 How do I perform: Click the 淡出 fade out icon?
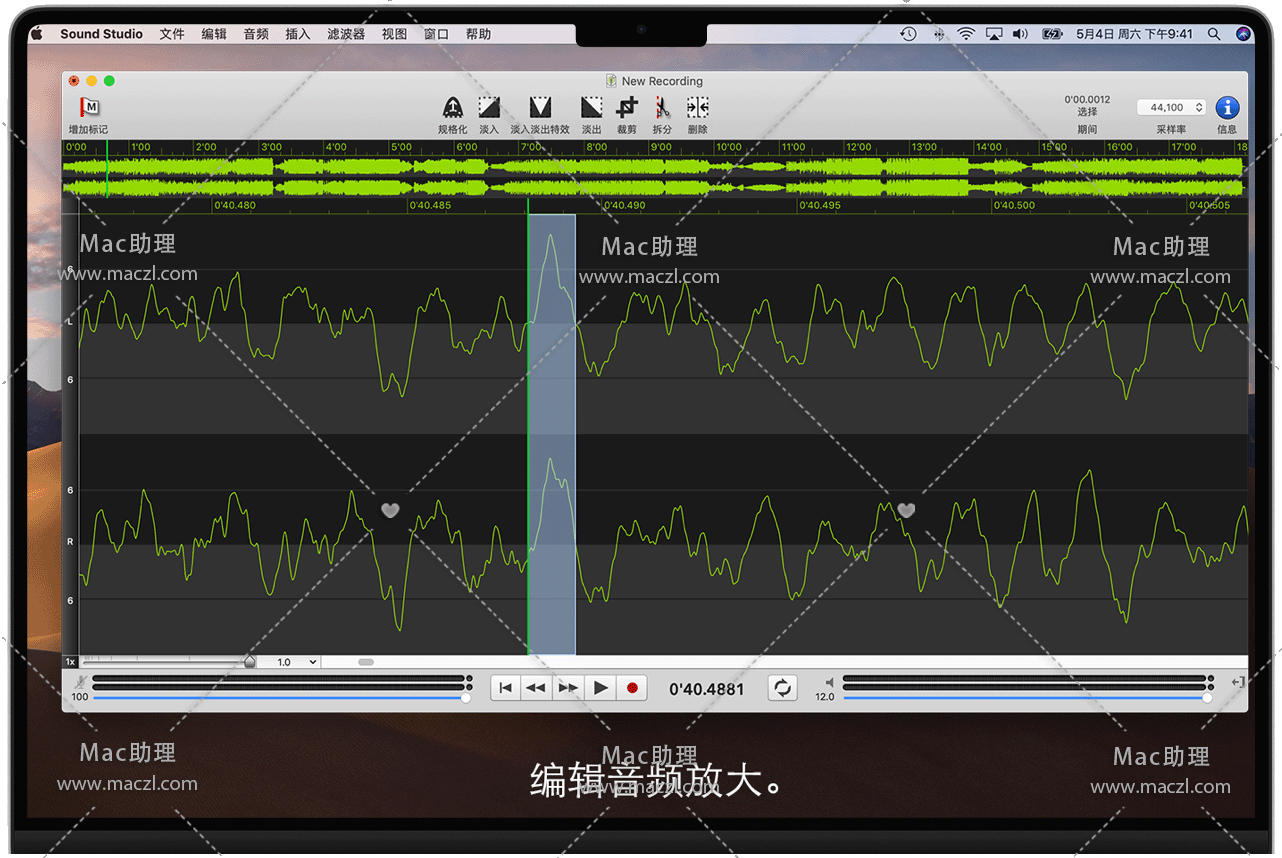pyautogui.click(x=592, y=108)
